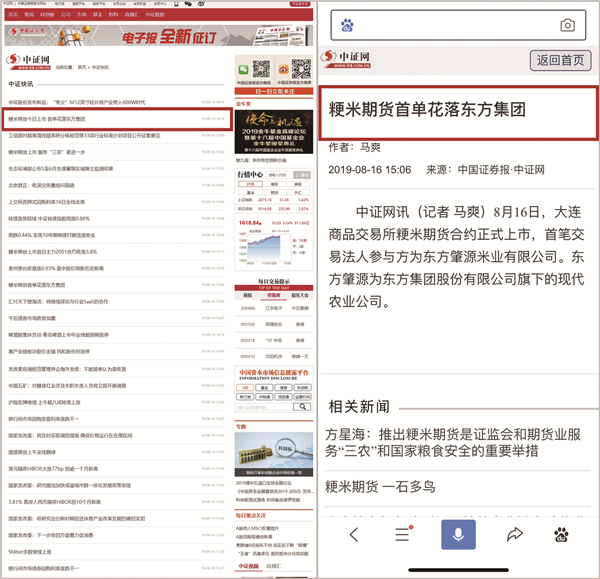The width and height of the screenshot is (600, 579).
Task: Select the 中证视频 tab at the sidebar bottom
Action: (x=249, y=566)
